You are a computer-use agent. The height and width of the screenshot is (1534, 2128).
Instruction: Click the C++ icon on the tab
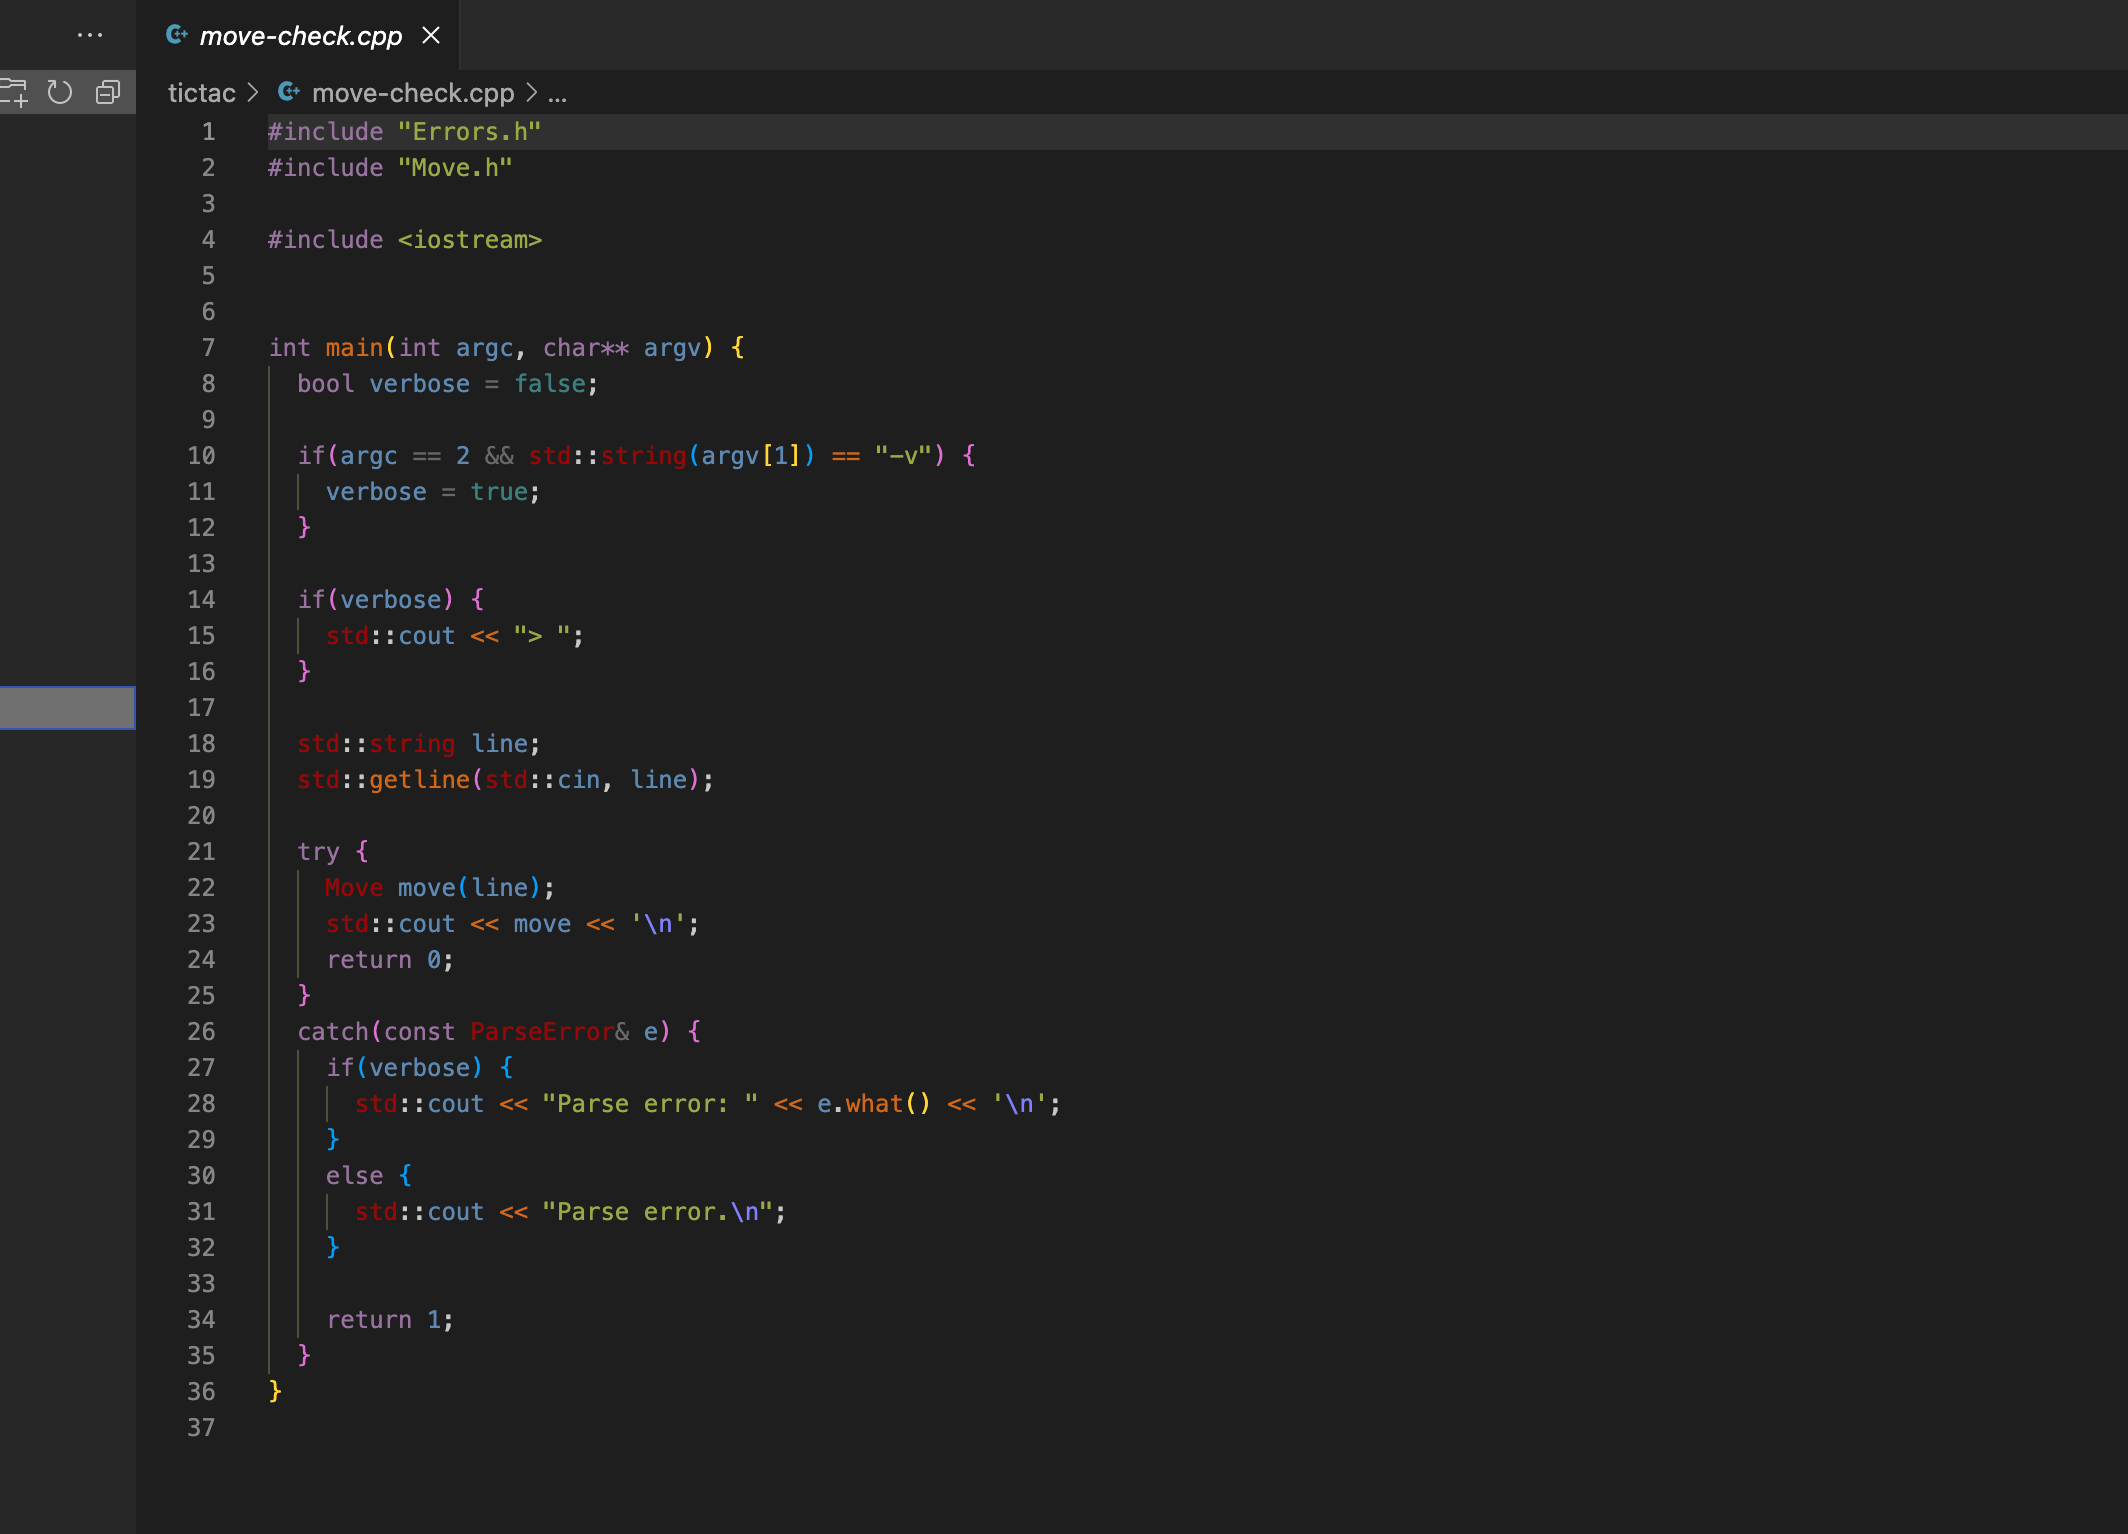(x=177, y=35)
